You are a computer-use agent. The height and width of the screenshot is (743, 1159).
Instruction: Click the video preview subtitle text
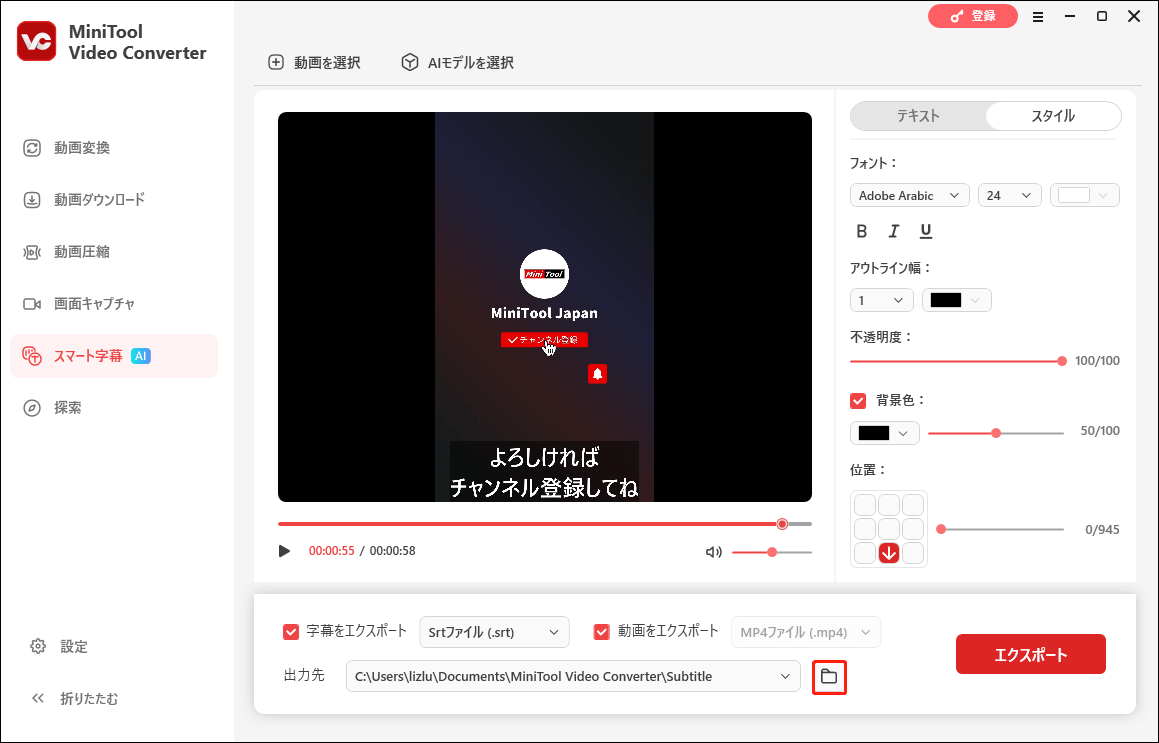click(544, 472)
